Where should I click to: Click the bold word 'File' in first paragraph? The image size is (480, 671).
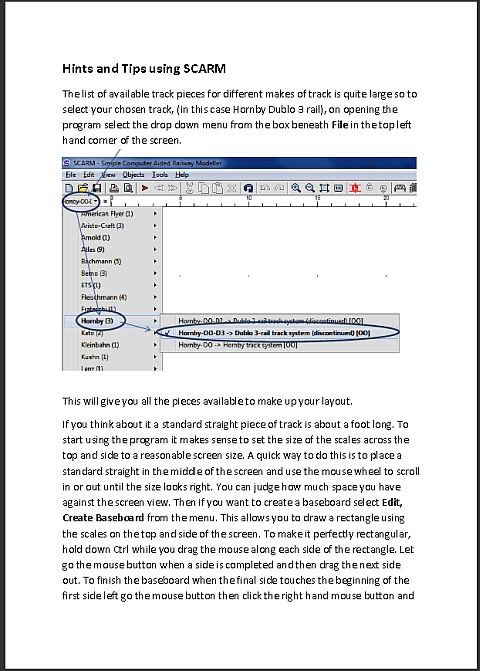point(340,125)
